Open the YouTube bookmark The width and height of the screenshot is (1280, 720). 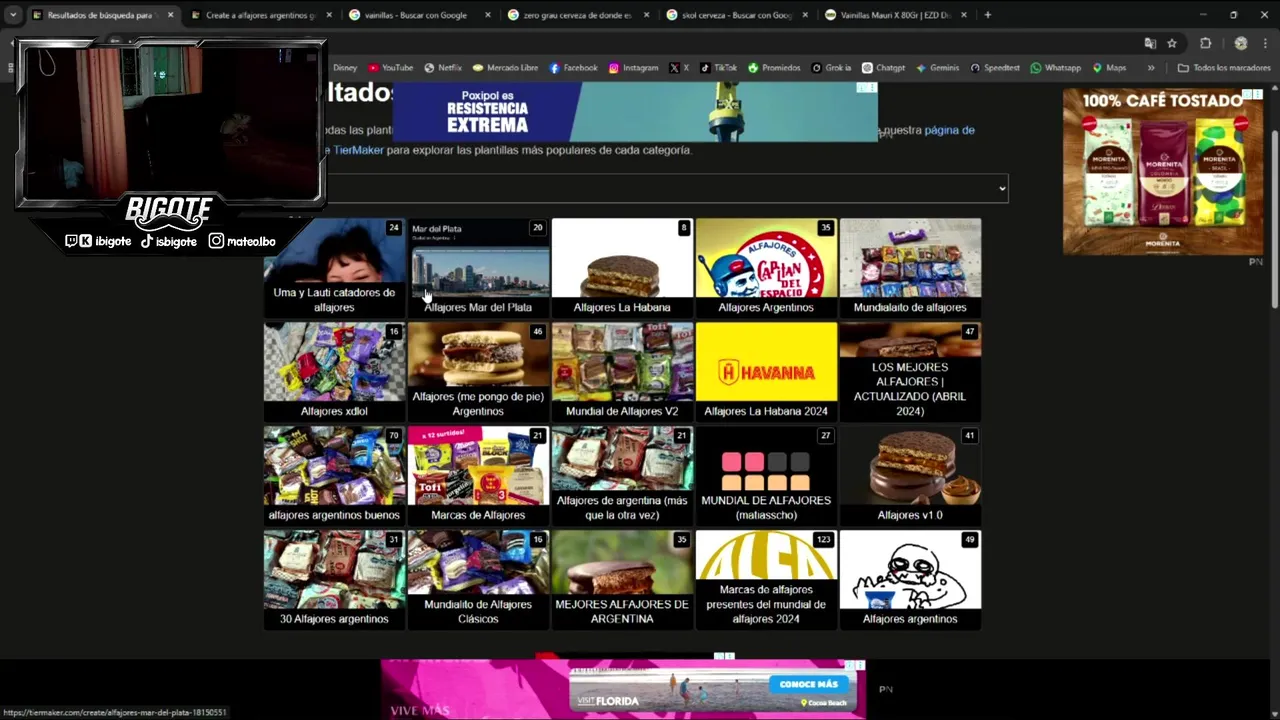390,68
